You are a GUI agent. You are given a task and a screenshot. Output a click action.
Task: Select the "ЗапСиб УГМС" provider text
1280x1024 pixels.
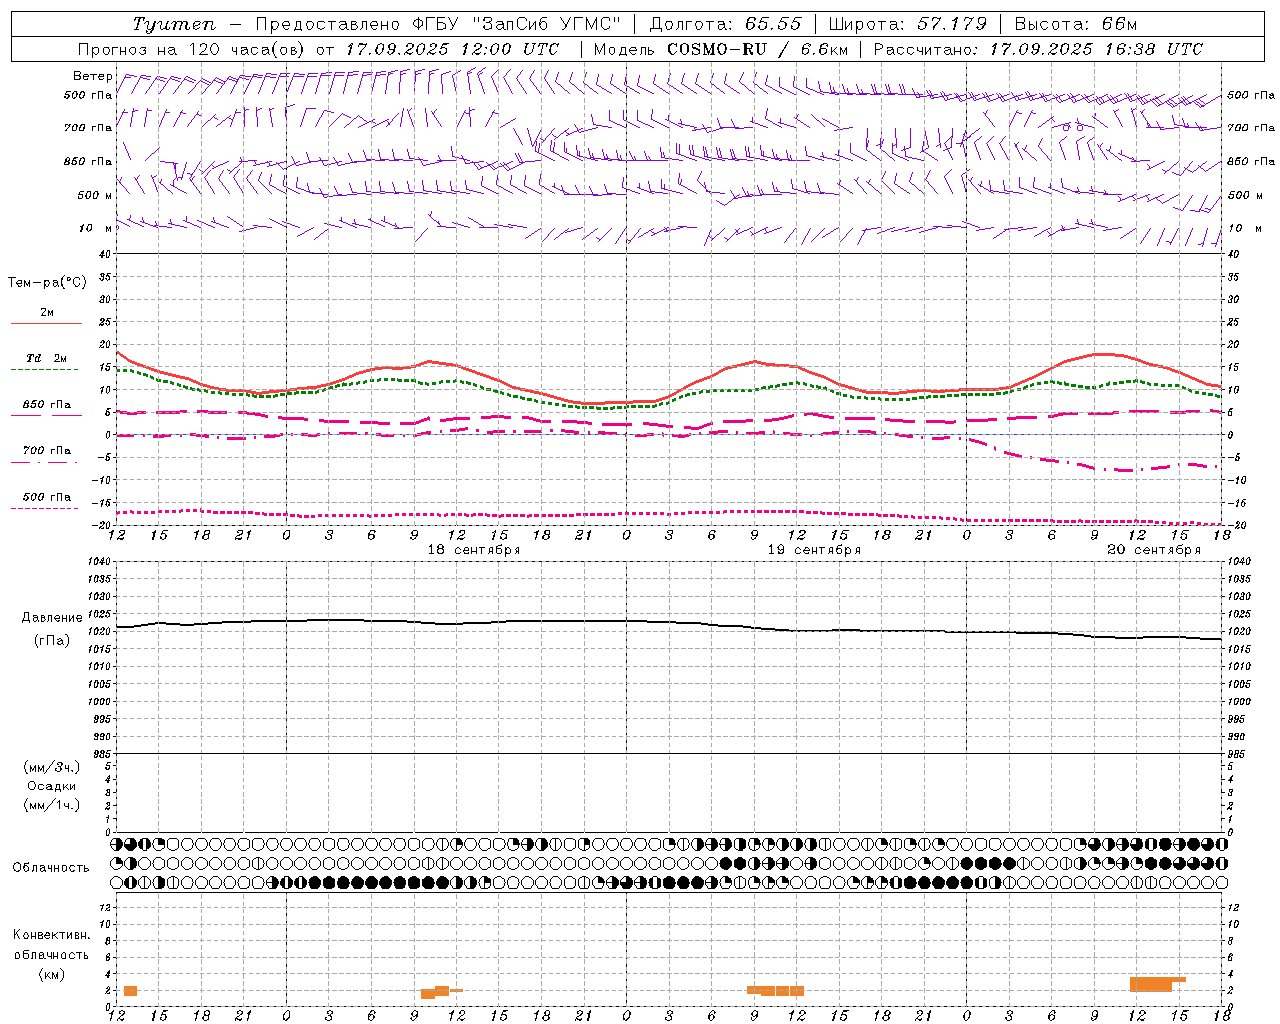[546, 24]
